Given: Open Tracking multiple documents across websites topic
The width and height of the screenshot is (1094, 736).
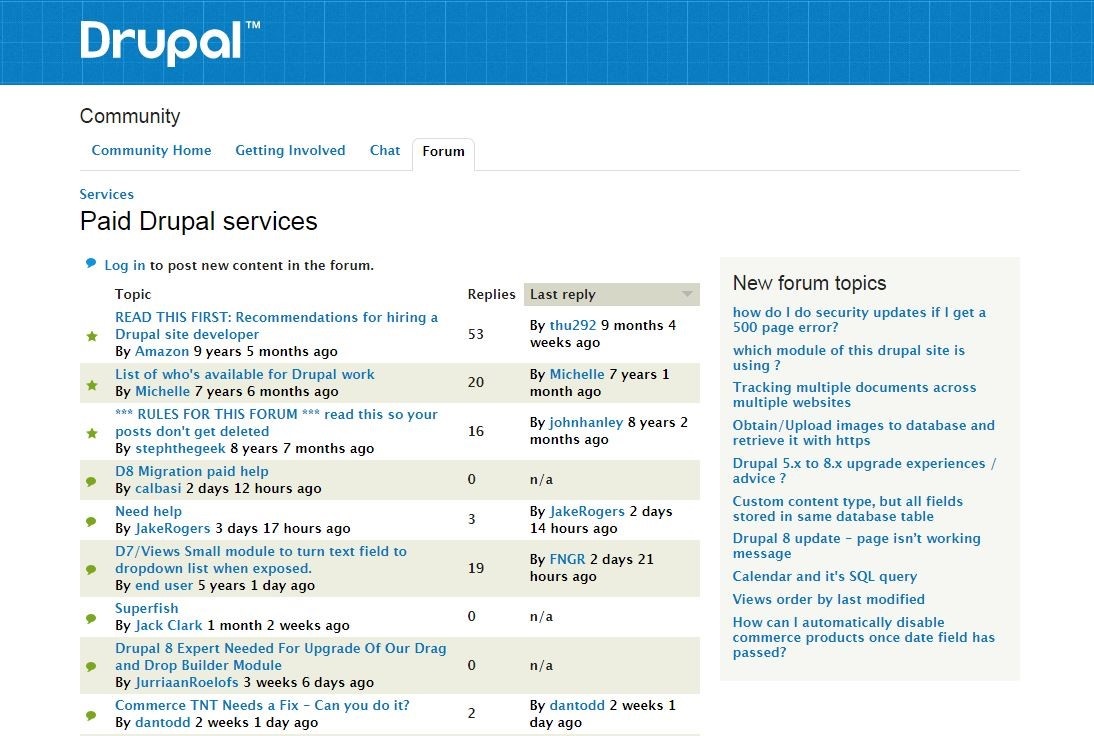Looking at the screenshot, I should click(x=854, y=395).
